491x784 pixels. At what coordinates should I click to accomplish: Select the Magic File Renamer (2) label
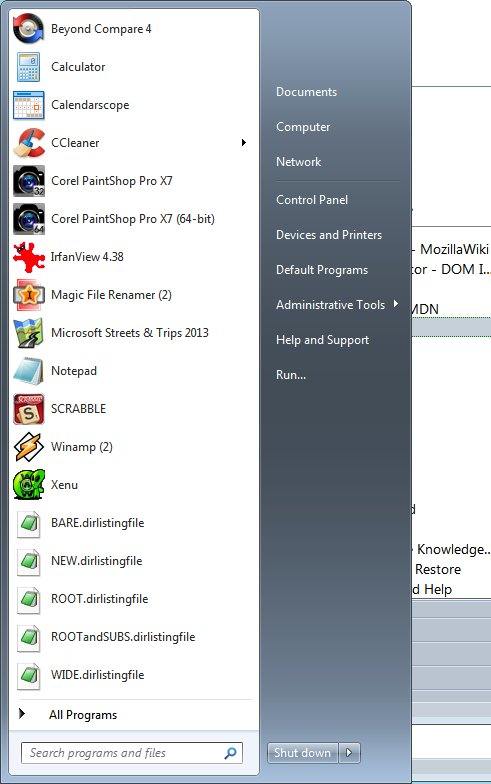(x=111, y=295)
